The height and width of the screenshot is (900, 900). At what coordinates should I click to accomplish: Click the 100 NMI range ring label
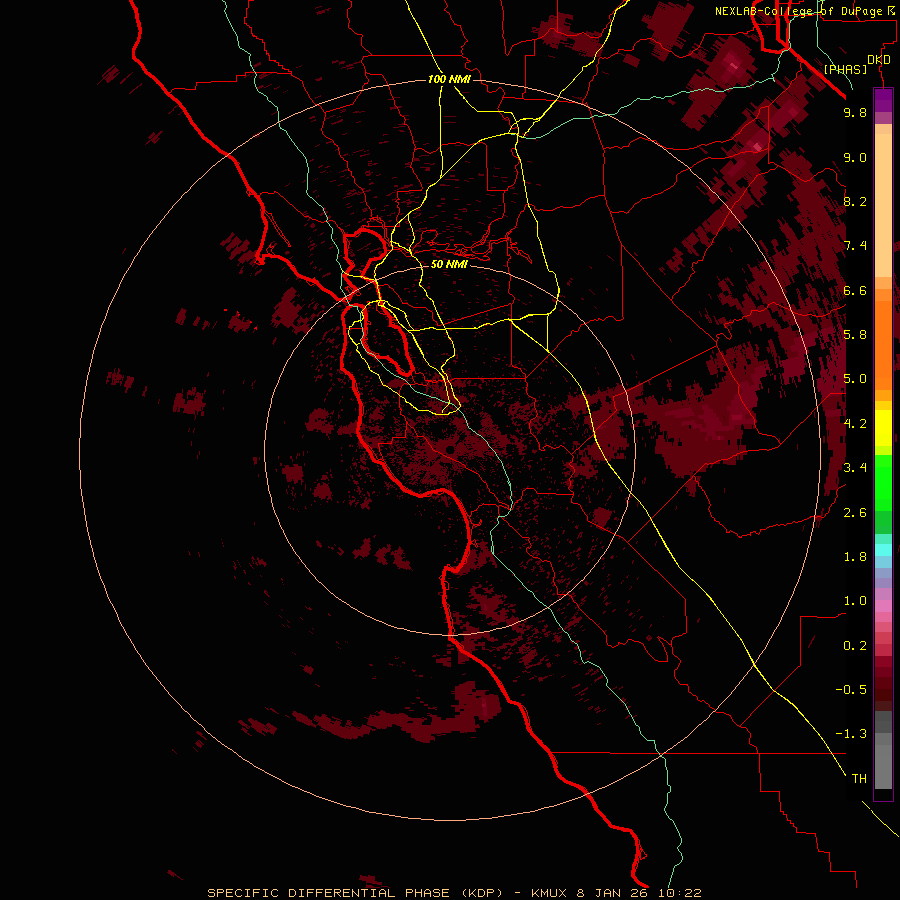coord(449,79)
